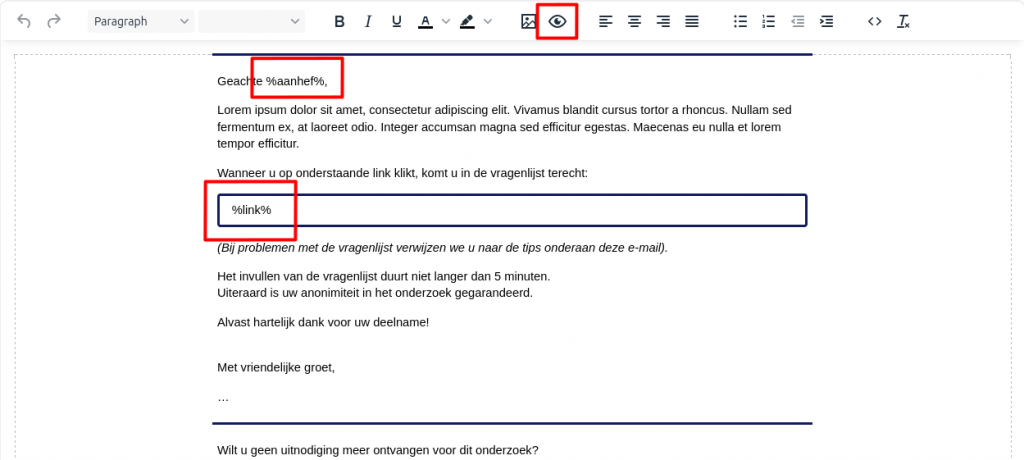Insert an image with toolbar icon
Image resolution: width=1024 pixels, height=460 pixels.
point(528,22)
